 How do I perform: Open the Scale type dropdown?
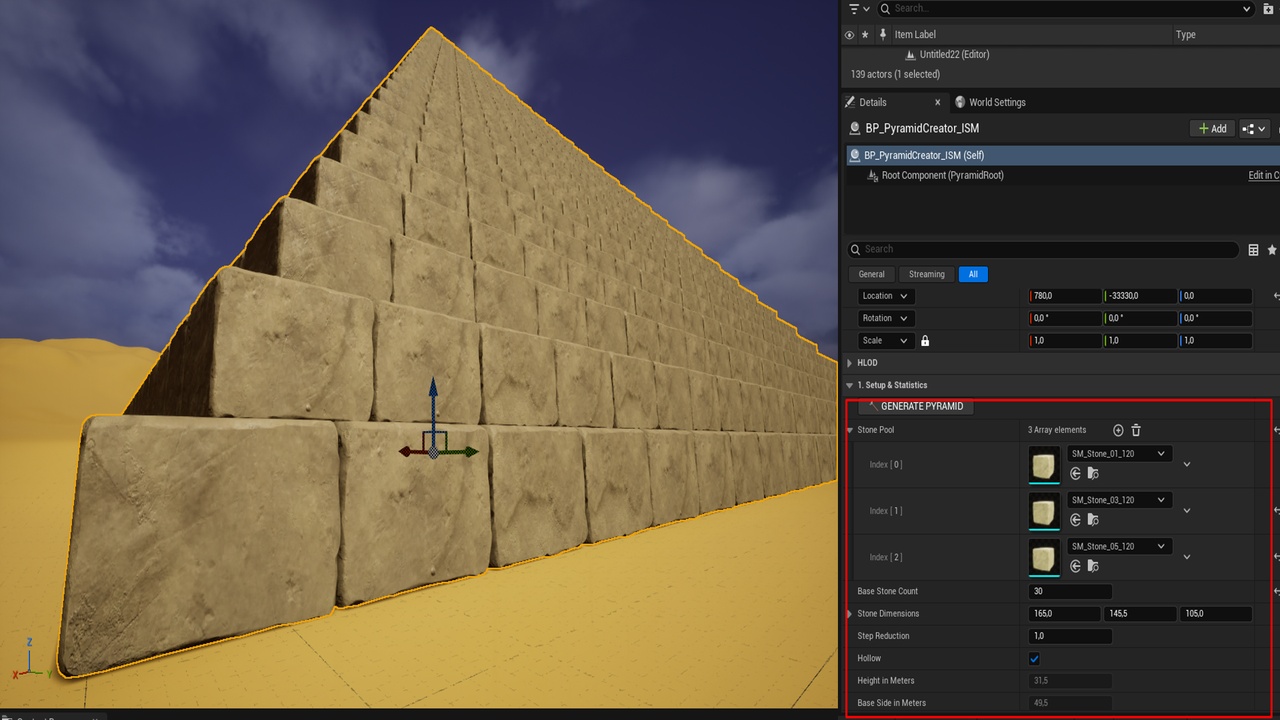pos(886,341)
